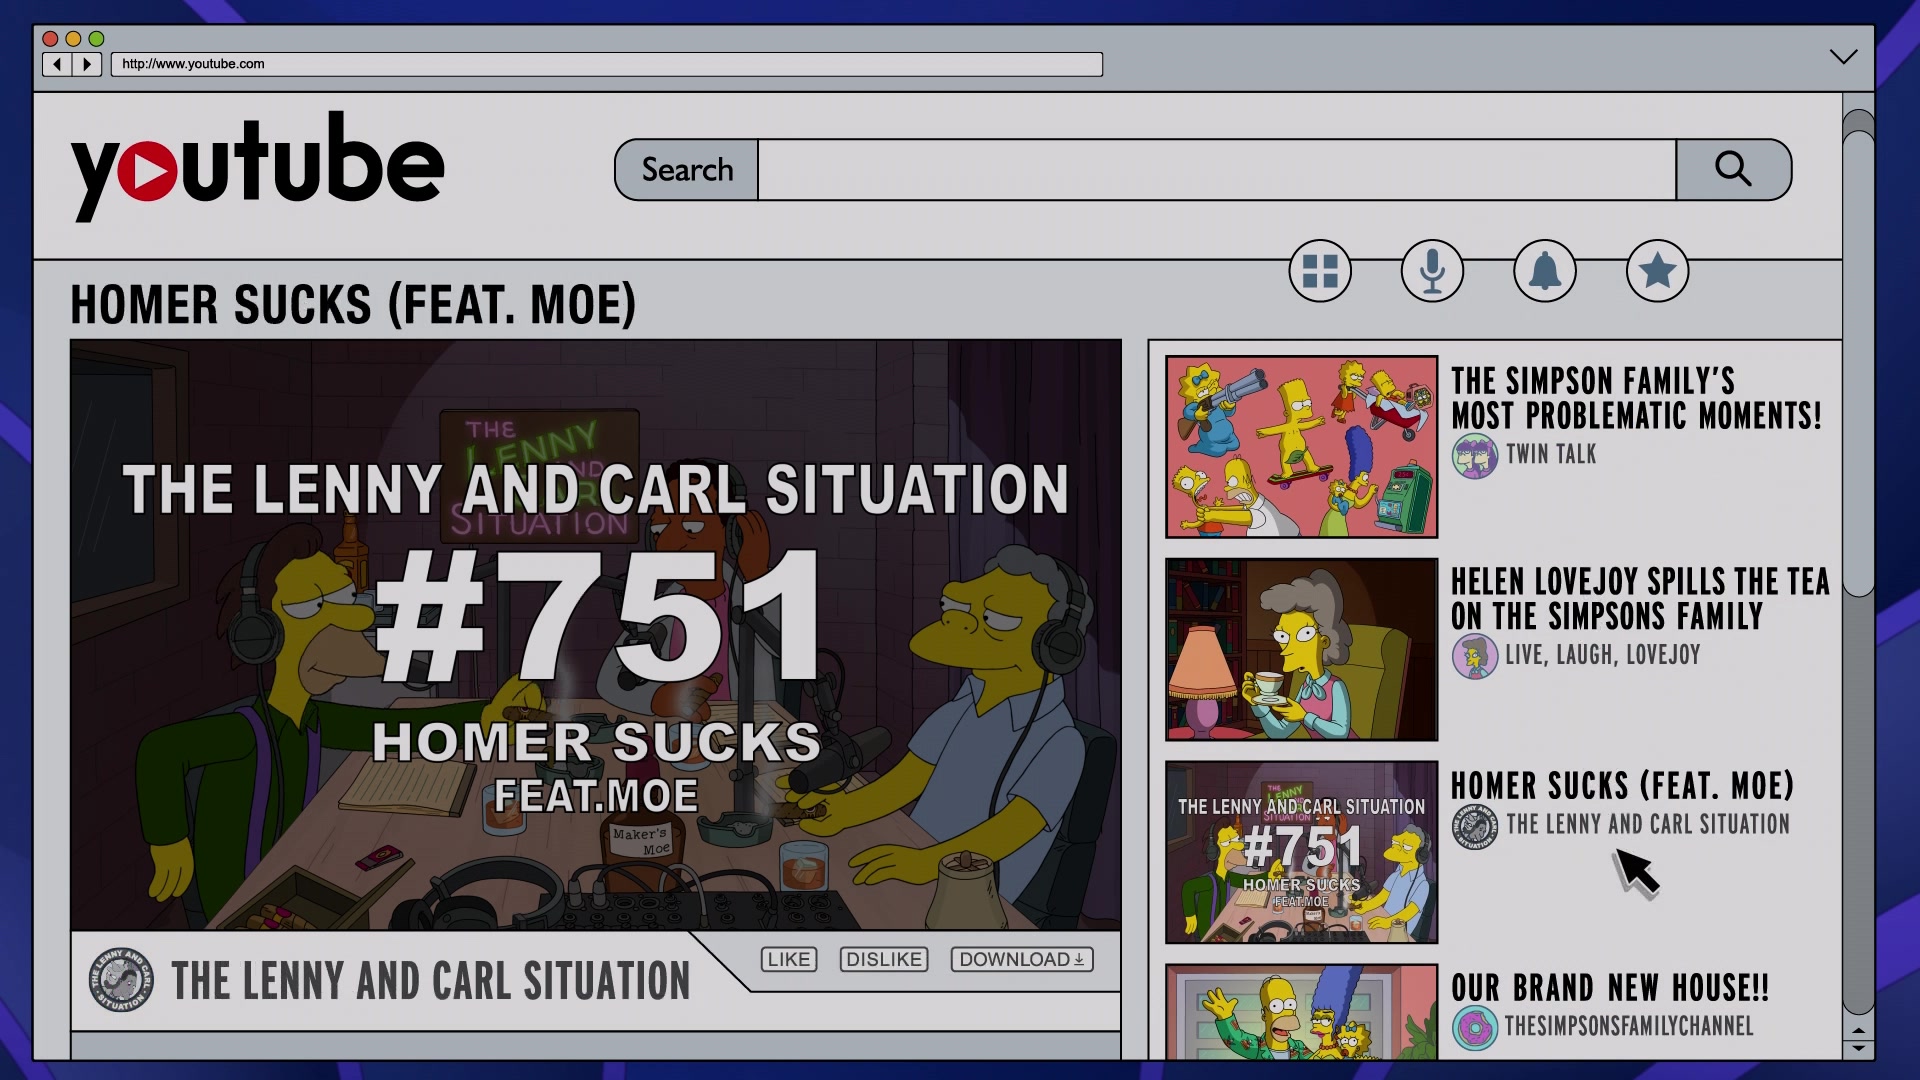Click the scrollbar down arrow

click(1858, 1048)
